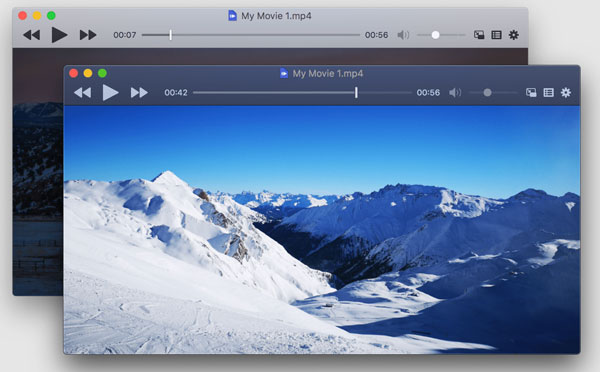
Task: Click the file icon in back window title
Action: [x=232, y=16]
